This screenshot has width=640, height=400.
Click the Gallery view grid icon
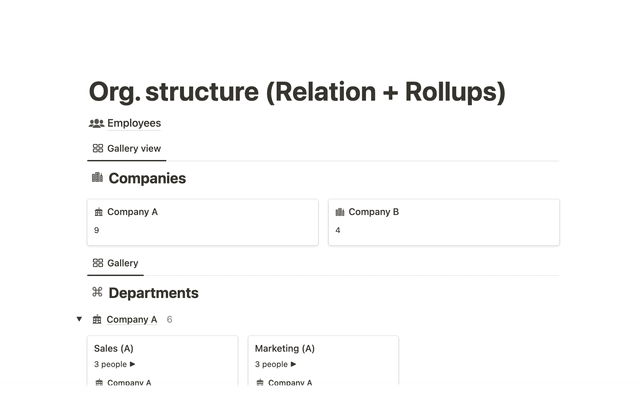[x=97, y=148]
